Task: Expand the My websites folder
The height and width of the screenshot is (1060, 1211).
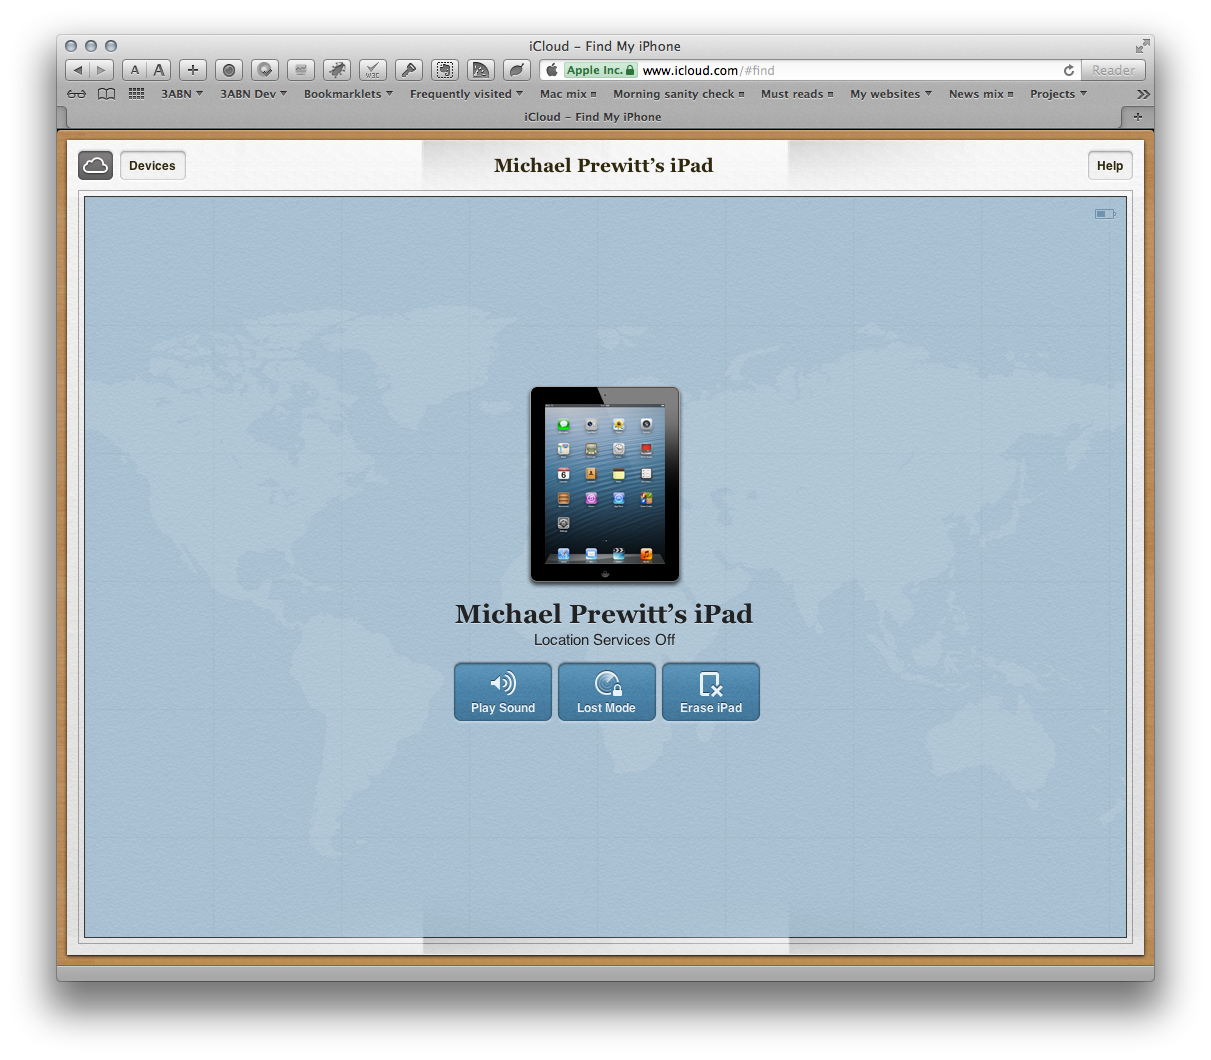Action: coord(891,94)
